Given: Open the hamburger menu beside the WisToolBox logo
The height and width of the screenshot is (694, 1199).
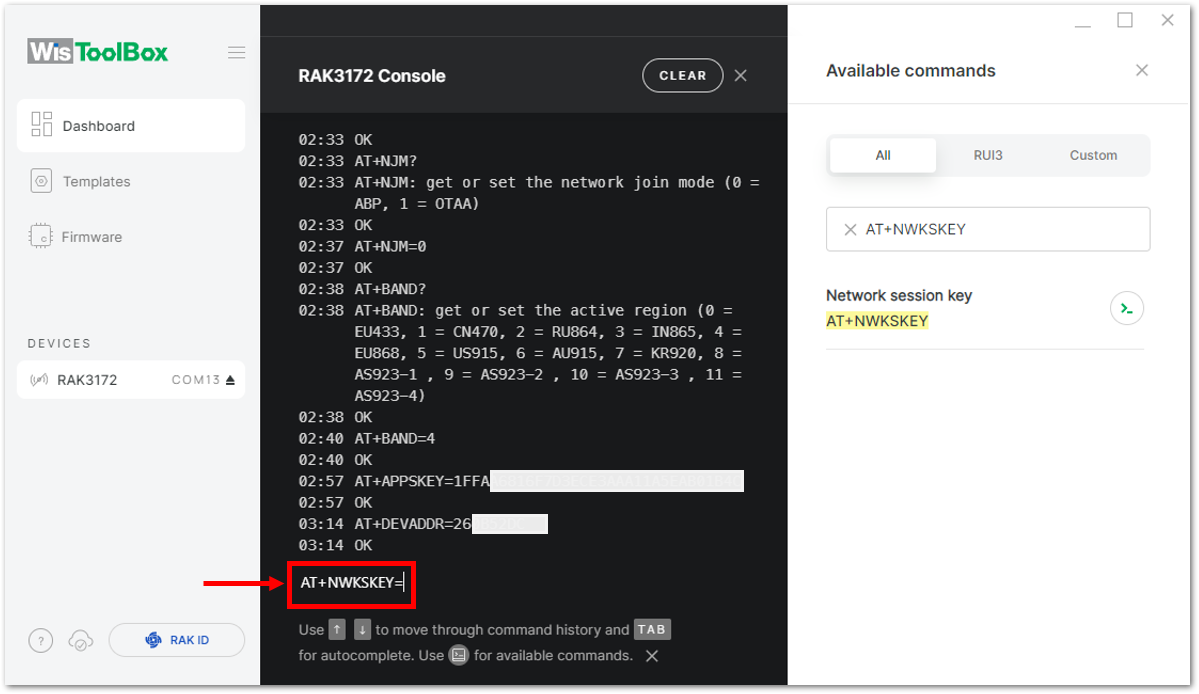Looking at the screenshot, I should pyautogui.click(x=236, y=53).
